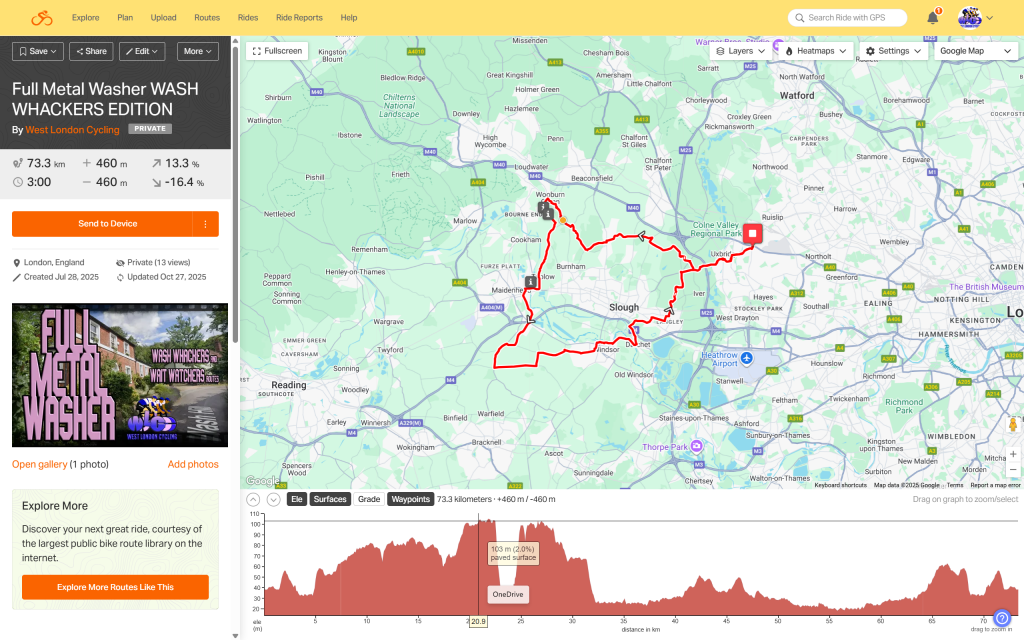Image resolution: width=1024 pixels, height=640 pixels.
Task: Click the route photo thumbnail
Action: coord(120,375)
